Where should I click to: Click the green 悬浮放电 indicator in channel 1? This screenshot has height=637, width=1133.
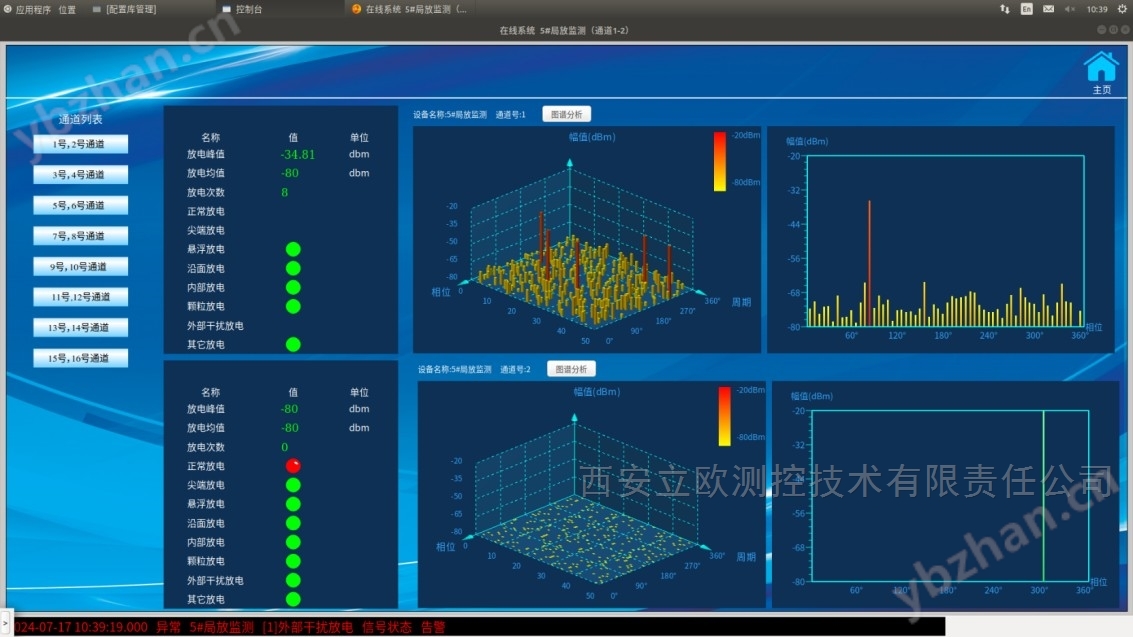[x=293, y=249]
